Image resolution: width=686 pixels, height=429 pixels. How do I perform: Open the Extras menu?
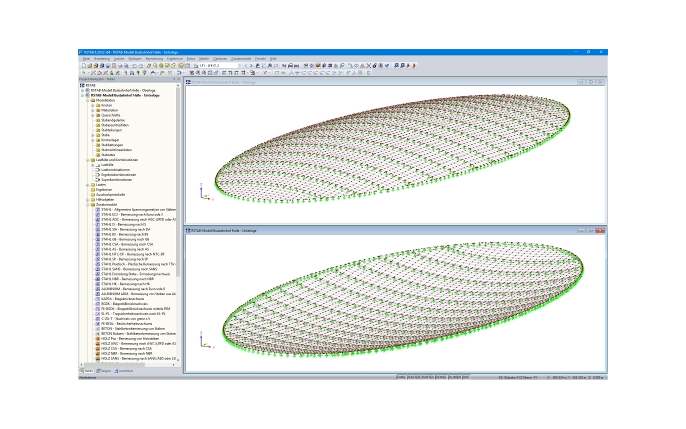click(x=191, y=59)
